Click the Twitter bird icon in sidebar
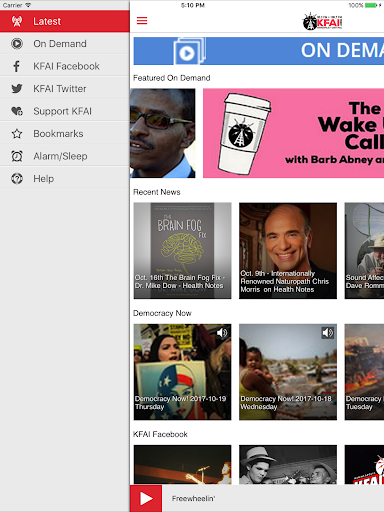 point(17,88)
